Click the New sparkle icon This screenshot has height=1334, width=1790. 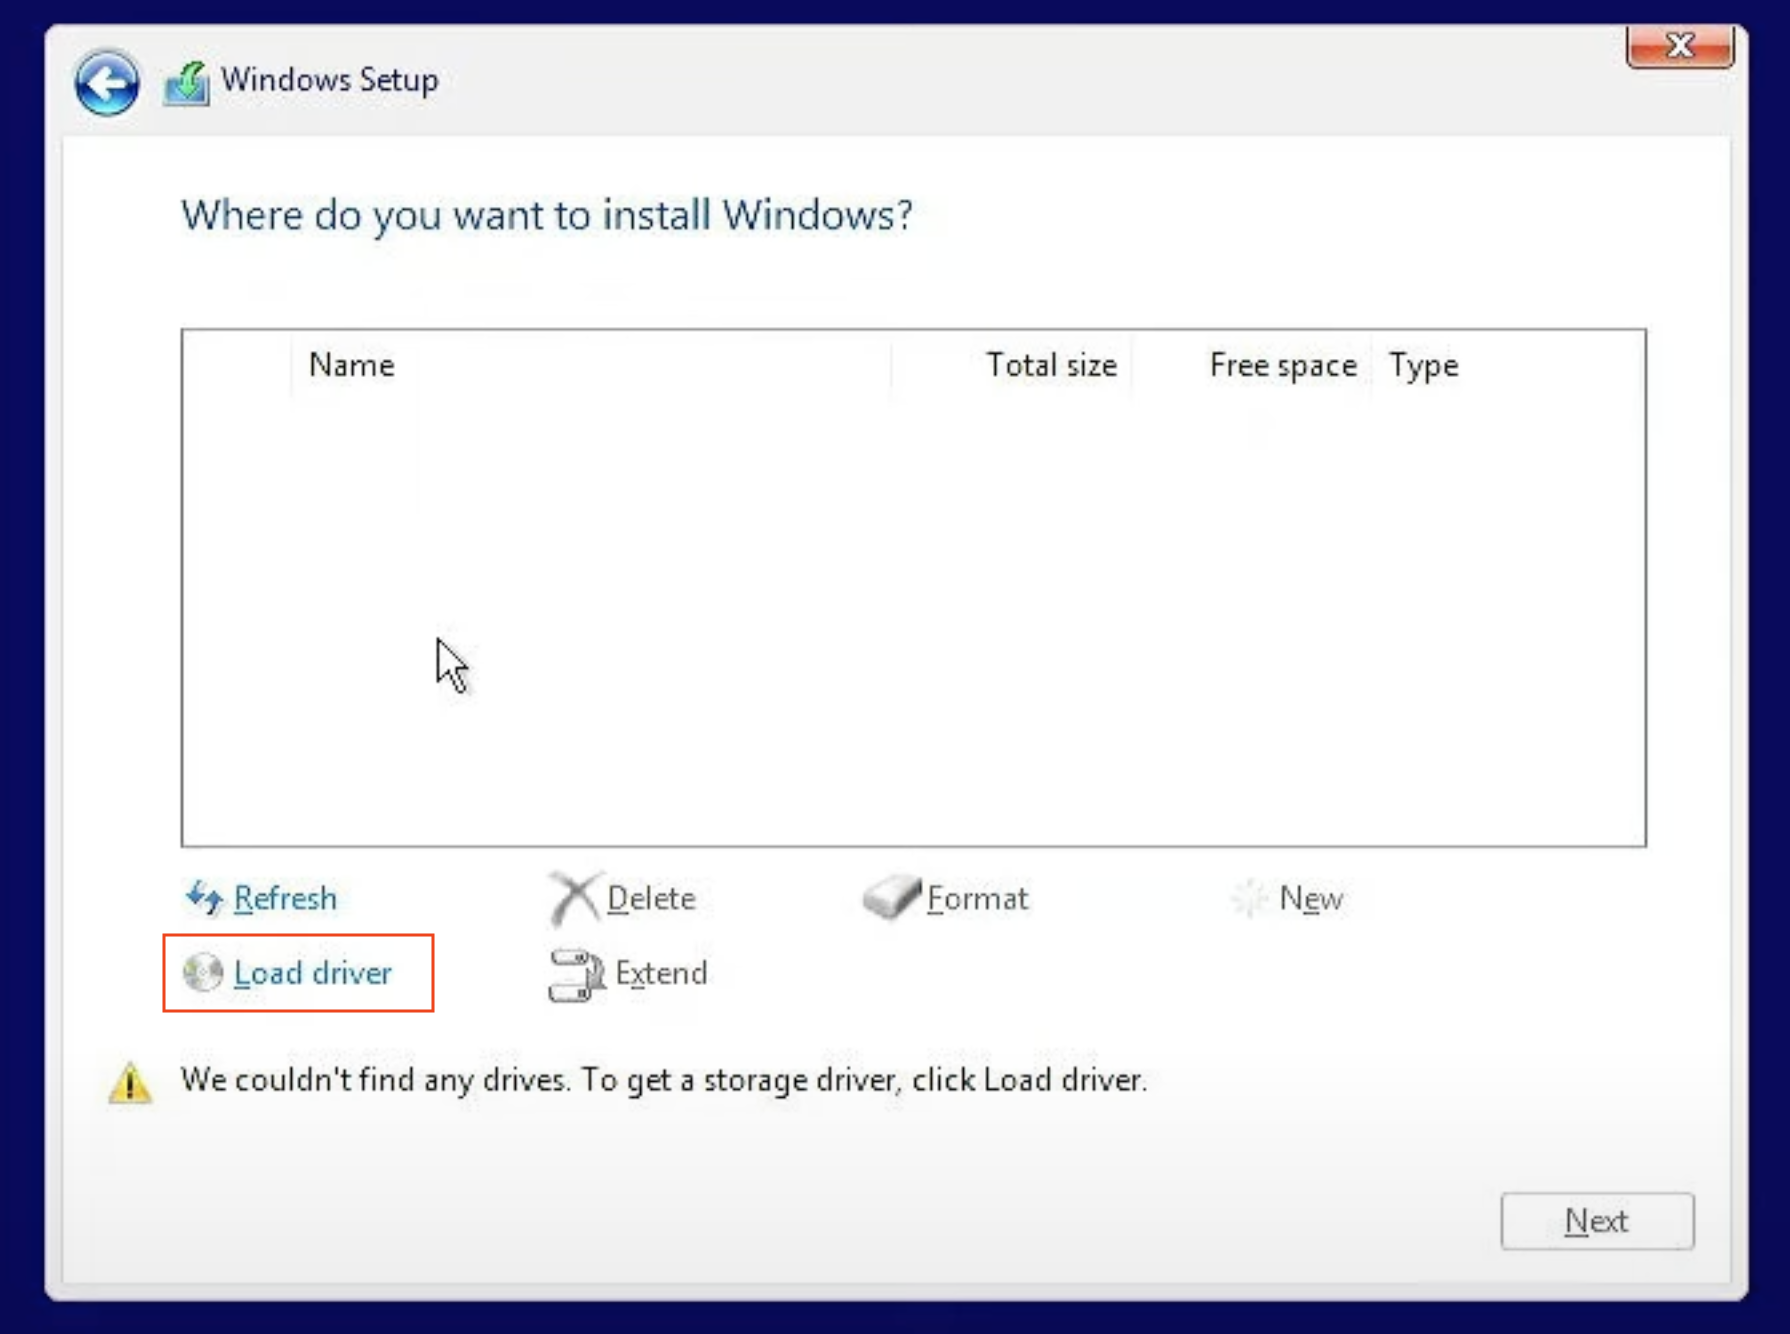1249,898
